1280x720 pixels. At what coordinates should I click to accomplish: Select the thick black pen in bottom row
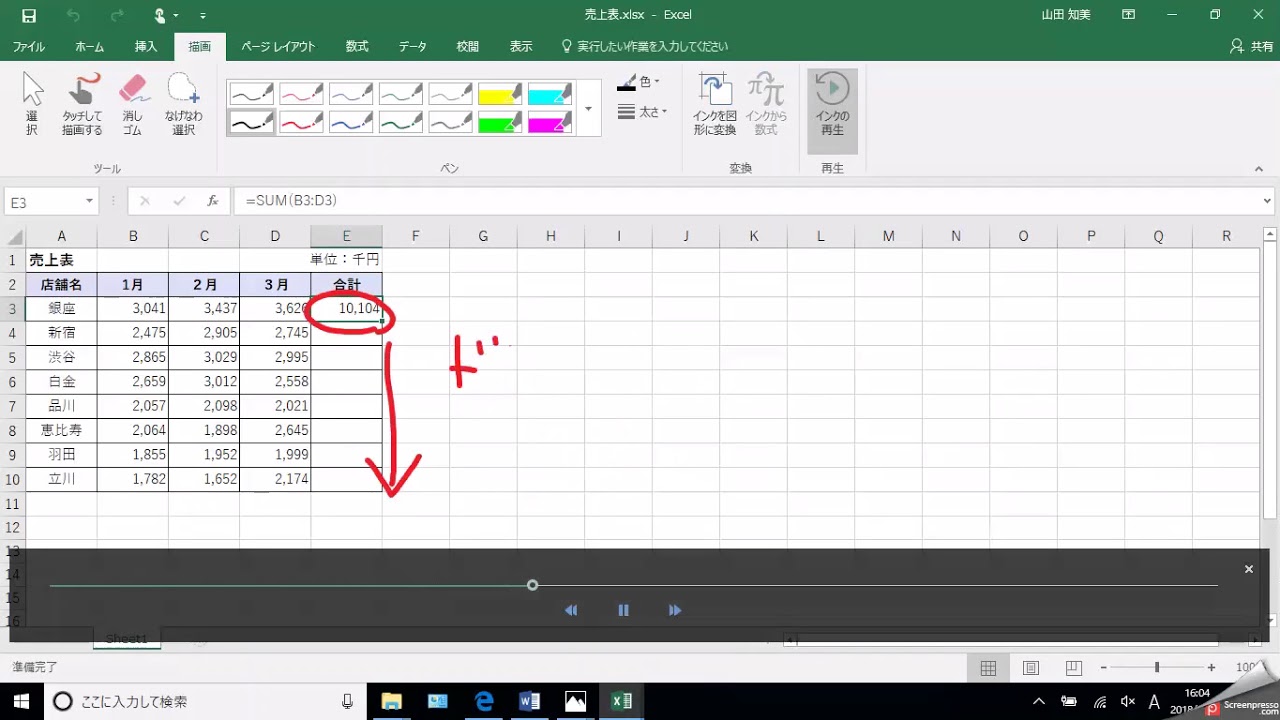pos(251,122)
